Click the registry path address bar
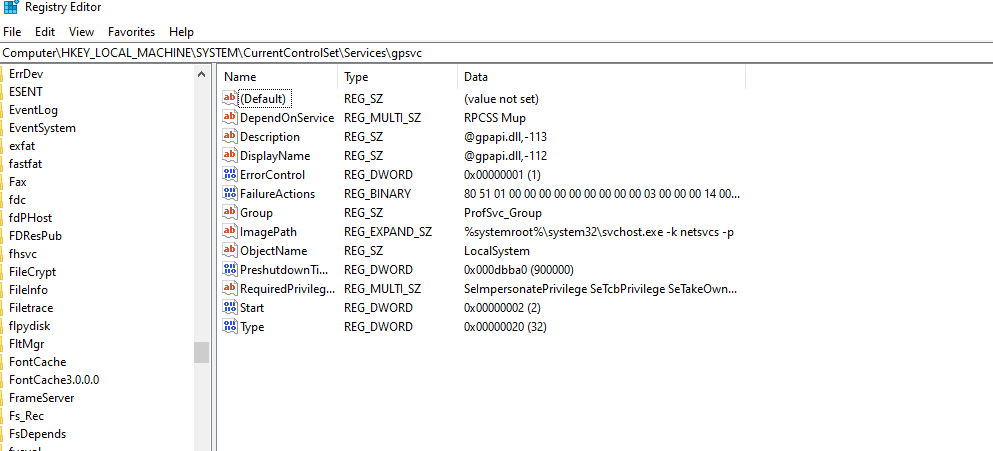Screen dimensions: 993x451 coord(496,53)
